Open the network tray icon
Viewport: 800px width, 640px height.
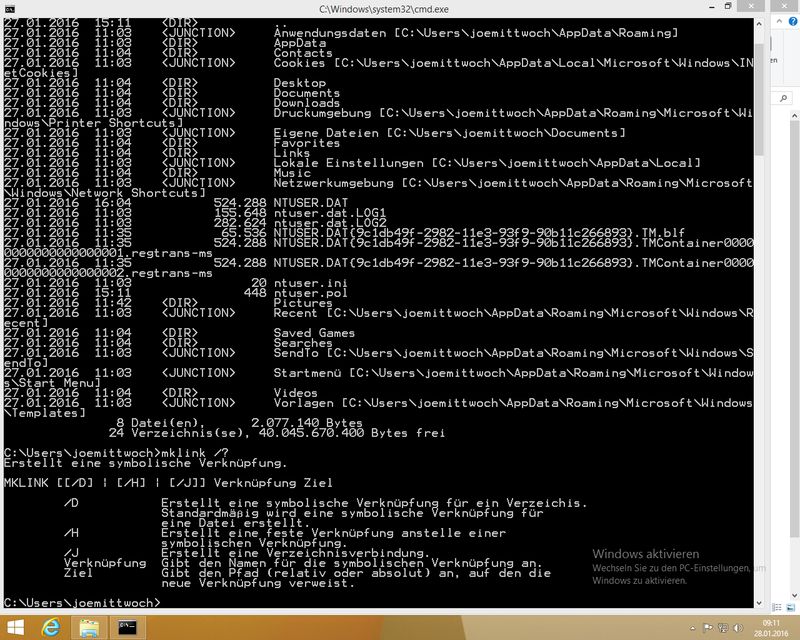pyautogui.click(x=723, y=628)
